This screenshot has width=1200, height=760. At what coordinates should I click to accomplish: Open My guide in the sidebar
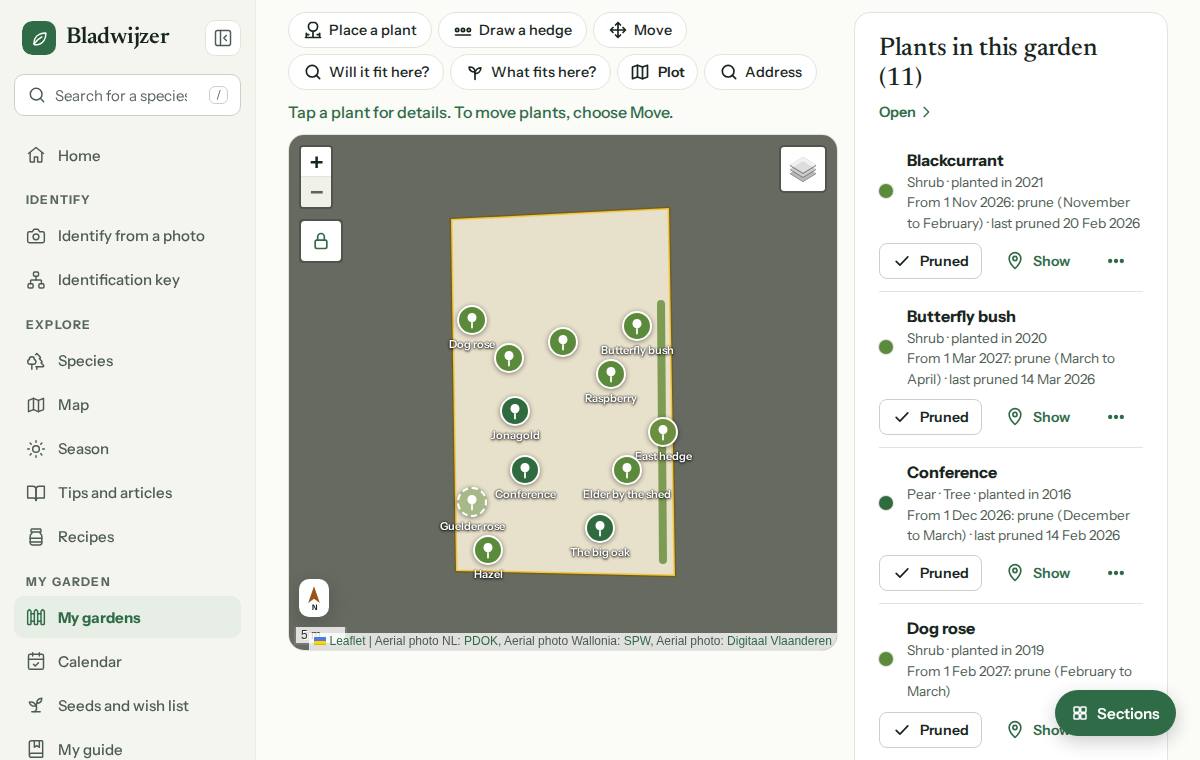point(127,749)
